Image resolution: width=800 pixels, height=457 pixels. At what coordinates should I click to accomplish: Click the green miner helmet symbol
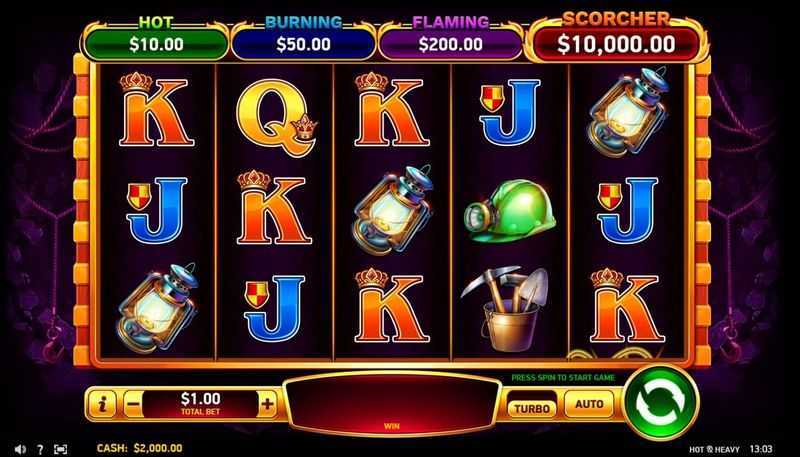pos(509,211)
